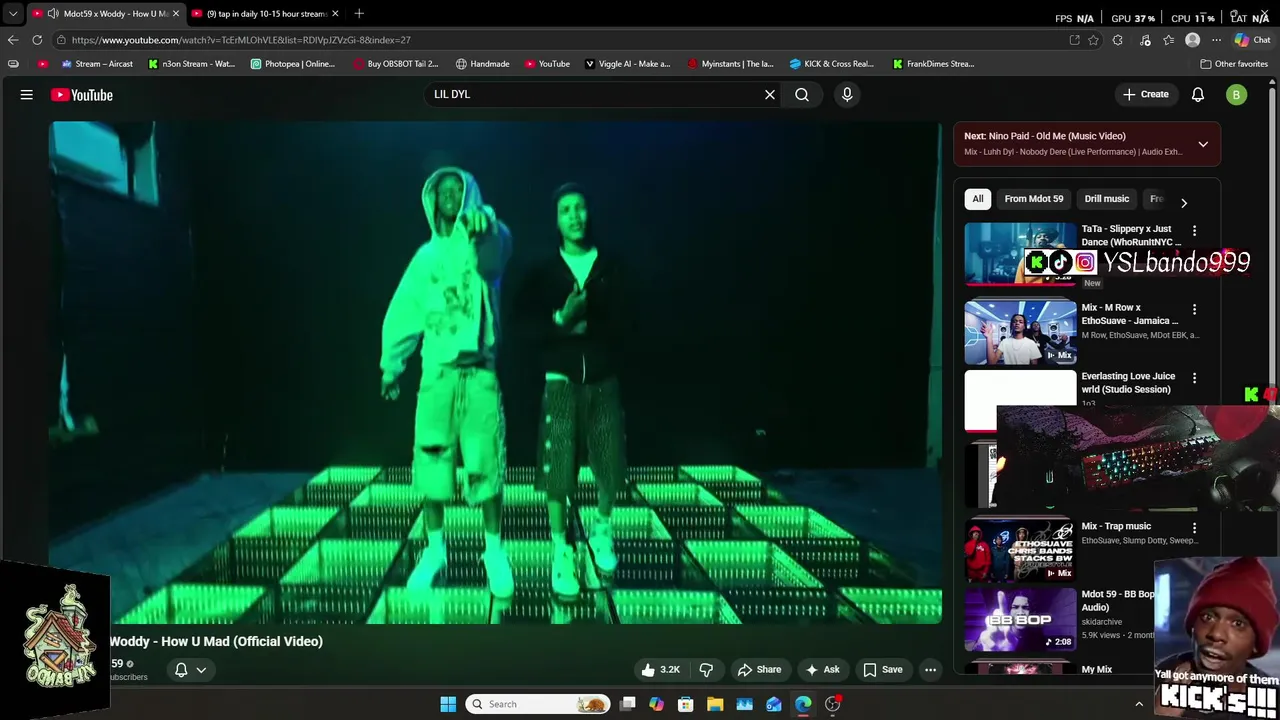Screen dimensions: 1280x720
Task: Open Windows Start menu
Action: tap(448, 704)
